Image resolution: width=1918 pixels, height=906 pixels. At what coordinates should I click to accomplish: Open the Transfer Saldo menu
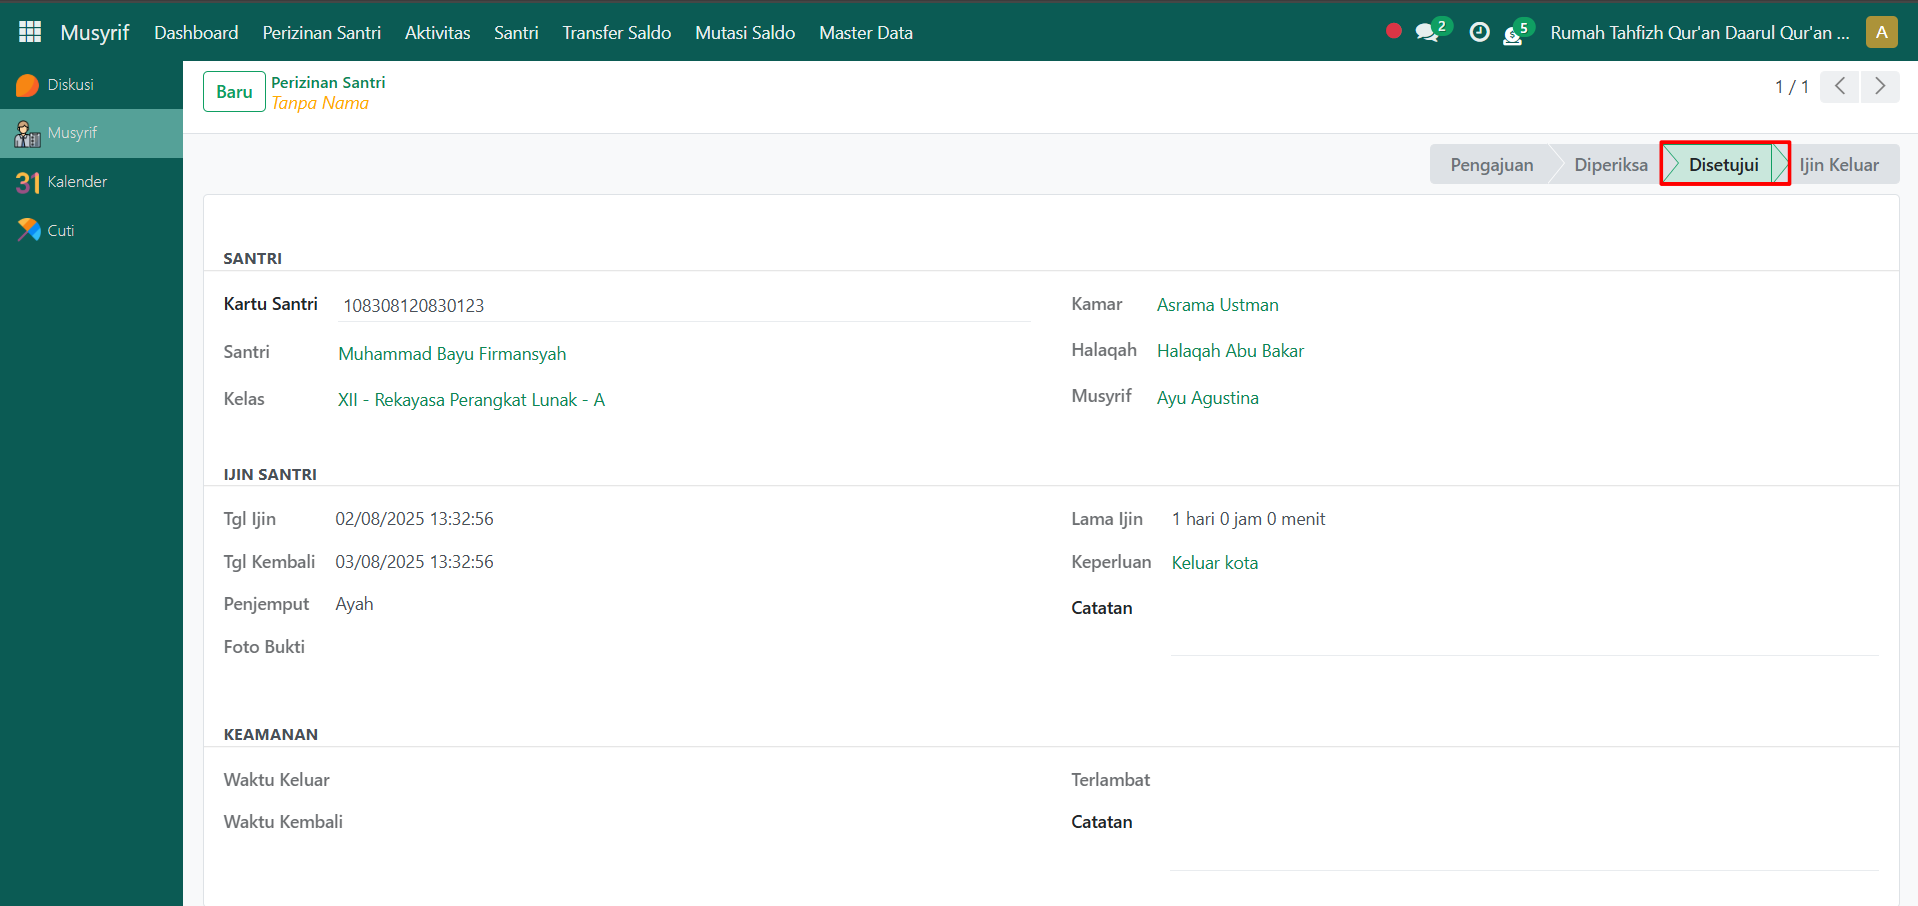[616, 33]
